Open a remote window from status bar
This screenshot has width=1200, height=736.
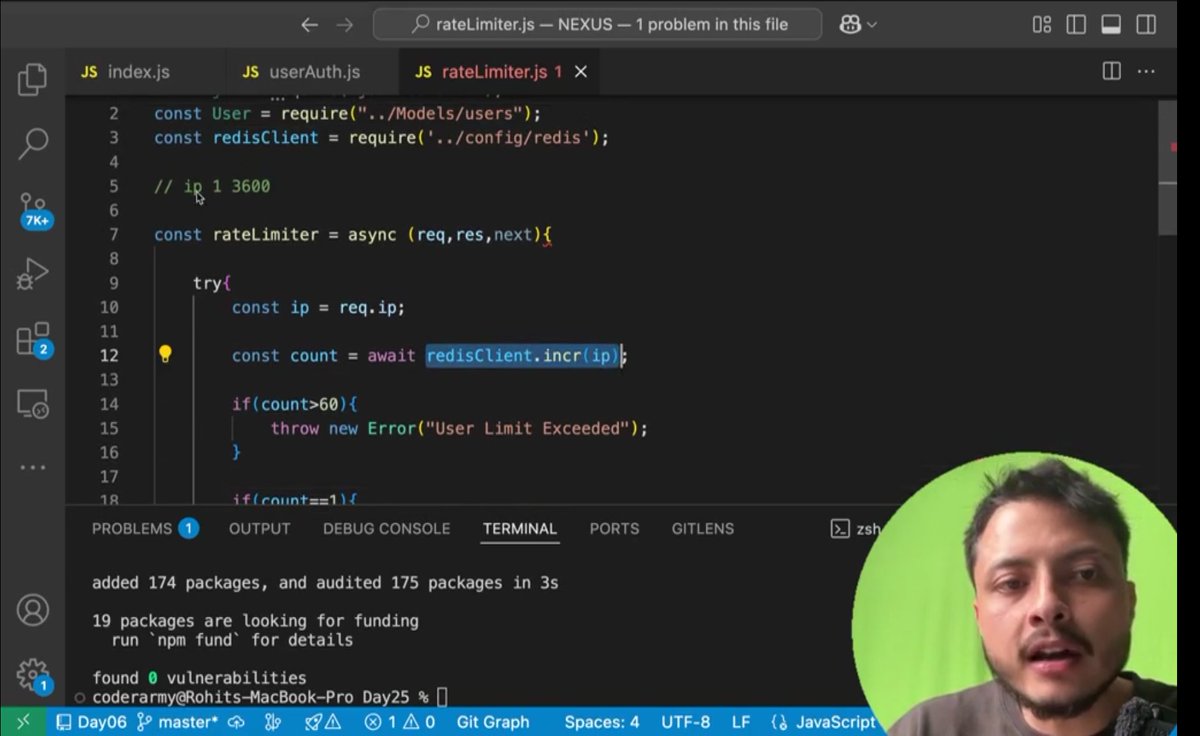22,722
